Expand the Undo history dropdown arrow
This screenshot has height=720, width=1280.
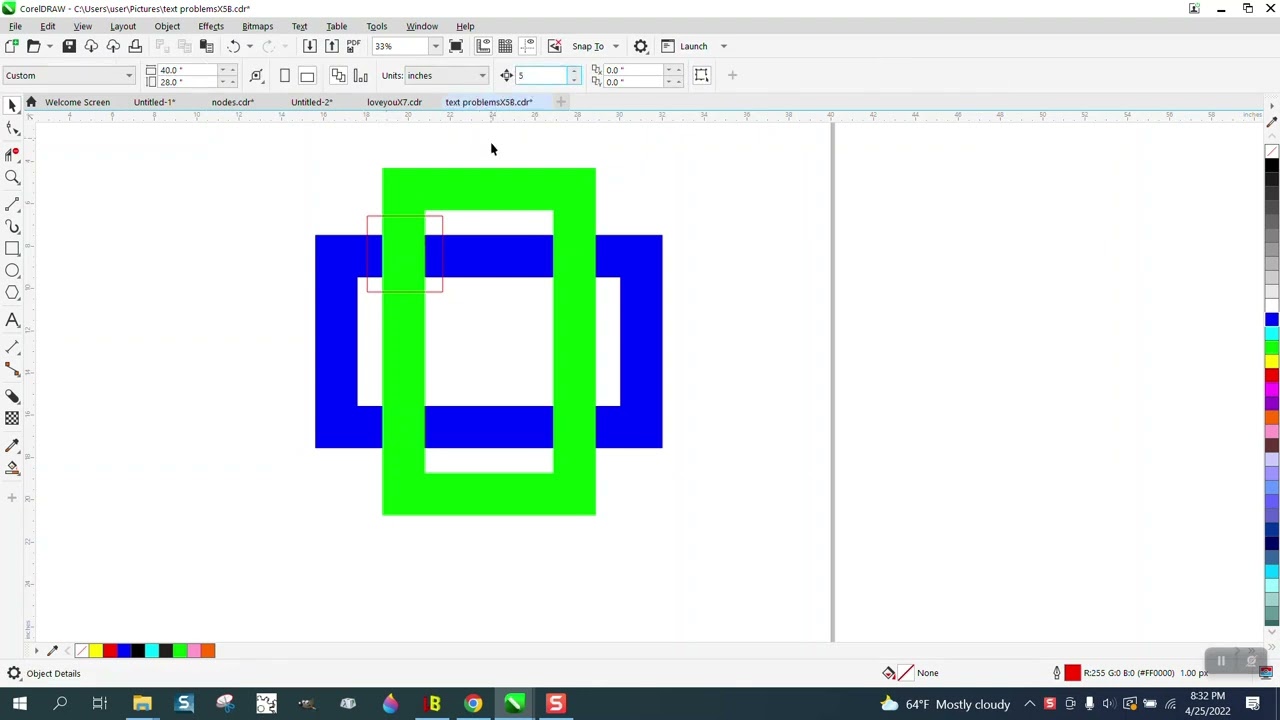tap(249, 46)
